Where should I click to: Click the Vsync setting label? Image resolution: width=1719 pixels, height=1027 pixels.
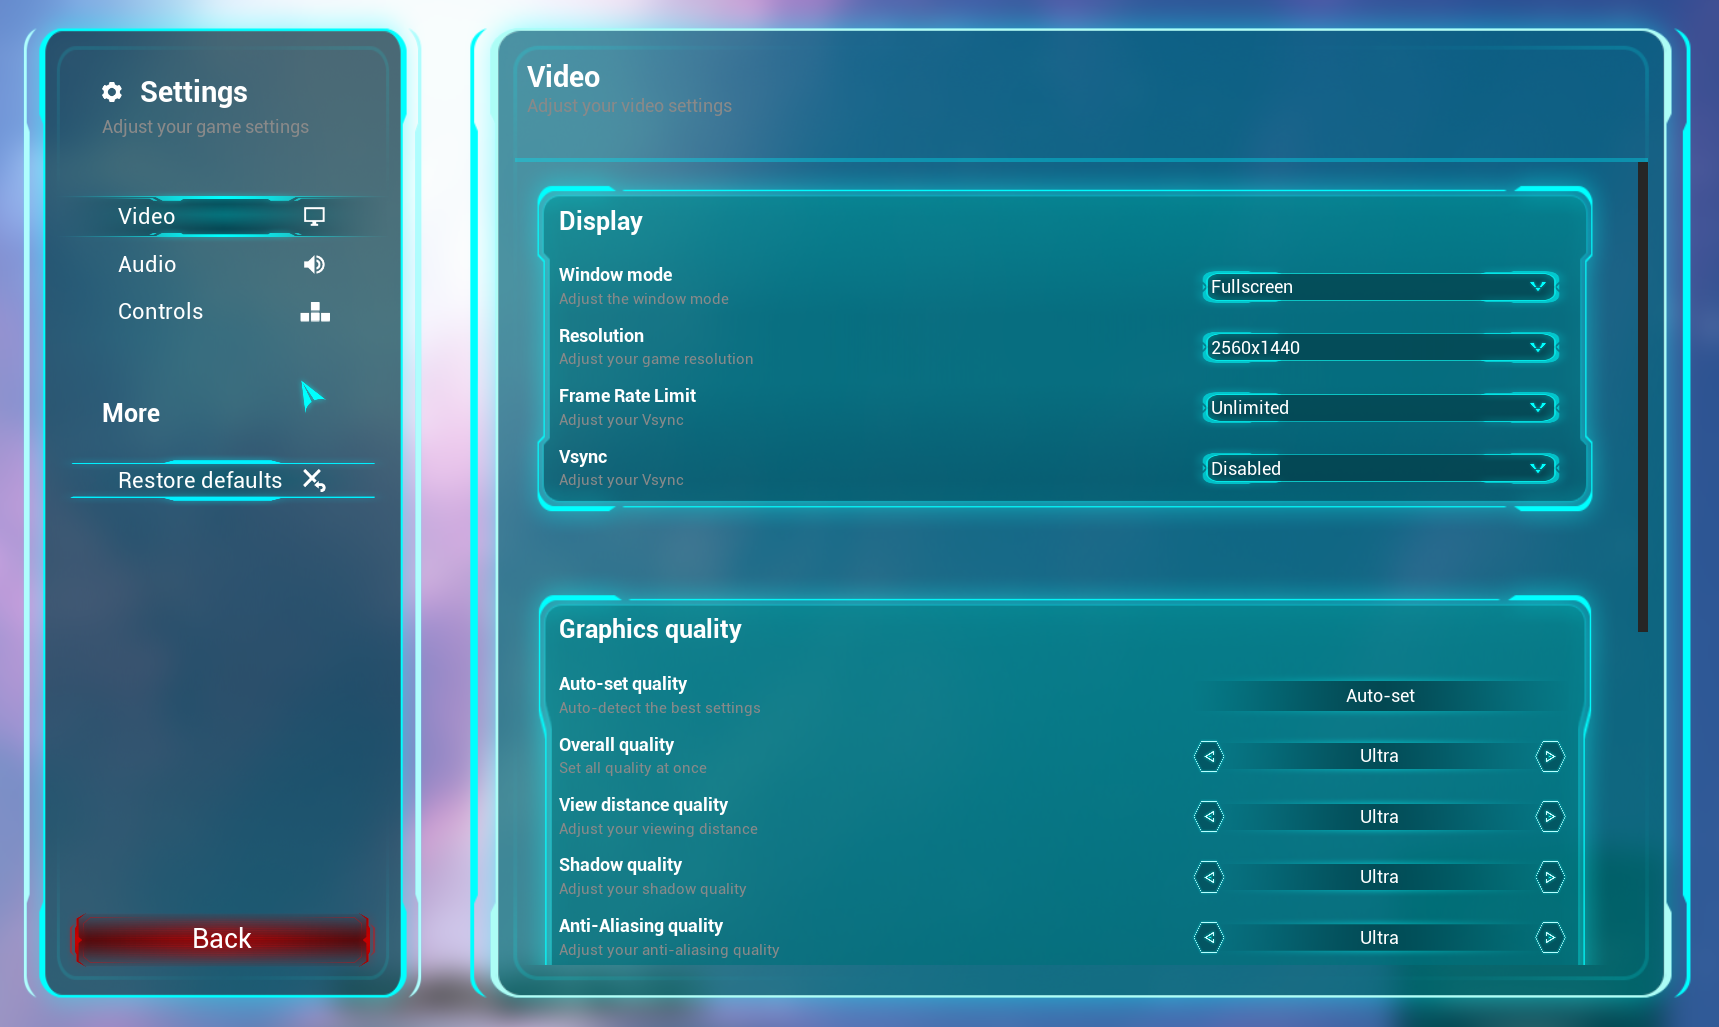coord(583,457)
